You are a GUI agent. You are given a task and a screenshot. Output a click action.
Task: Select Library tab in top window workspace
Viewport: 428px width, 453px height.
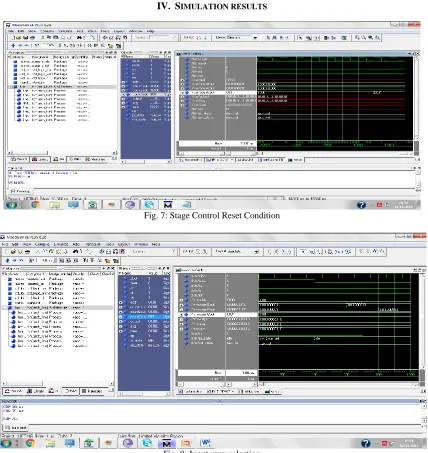(x=40, y=159)
